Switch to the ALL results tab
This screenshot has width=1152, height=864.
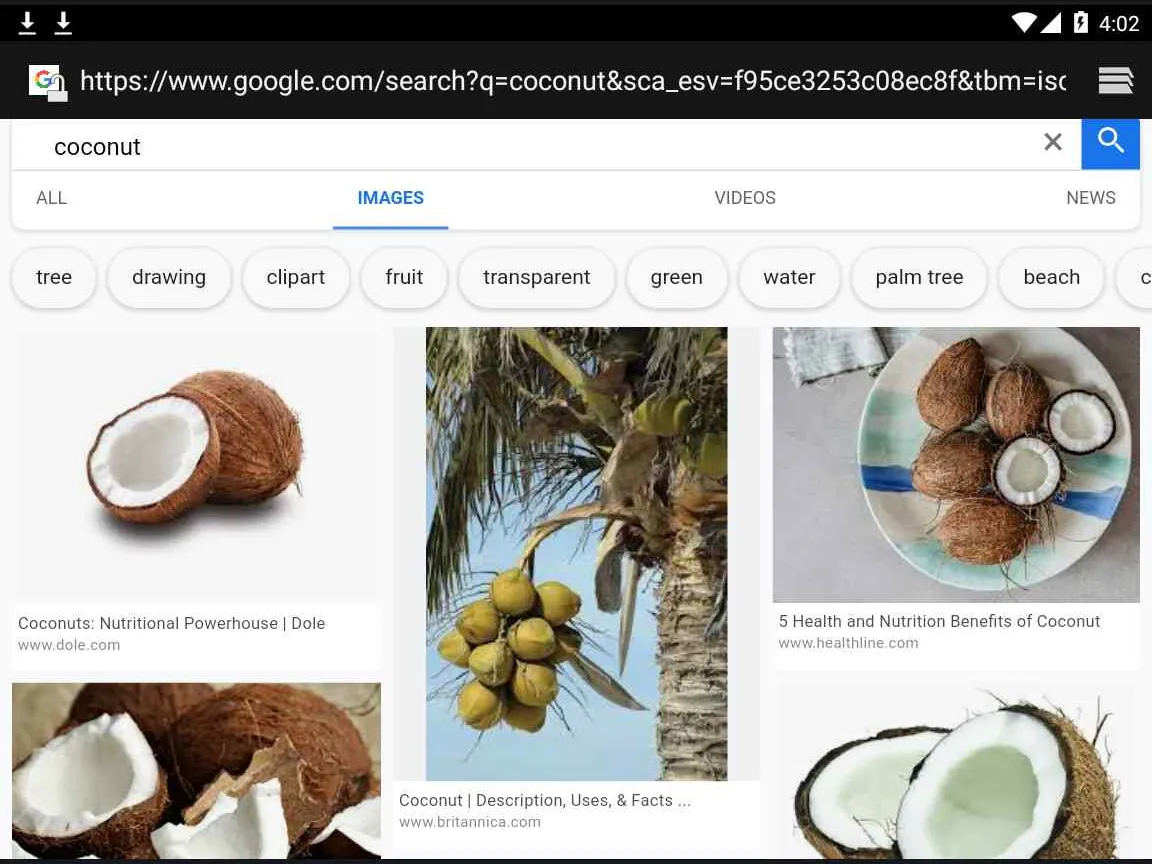click(51, 198)
